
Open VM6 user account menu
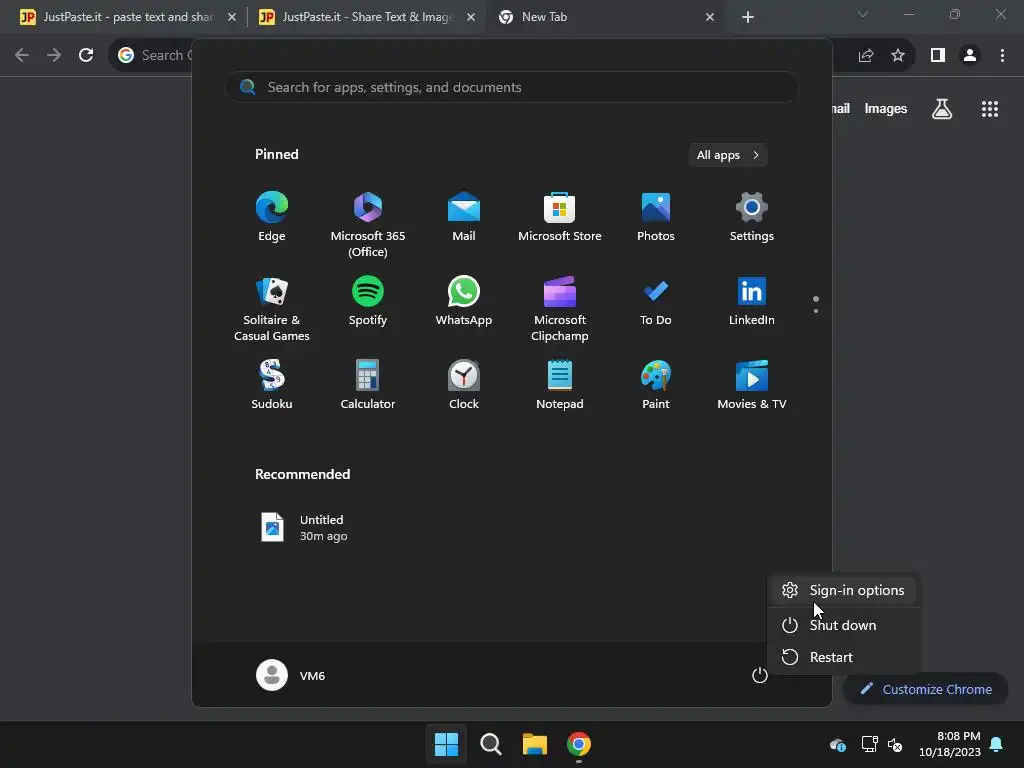coord(291,675)
